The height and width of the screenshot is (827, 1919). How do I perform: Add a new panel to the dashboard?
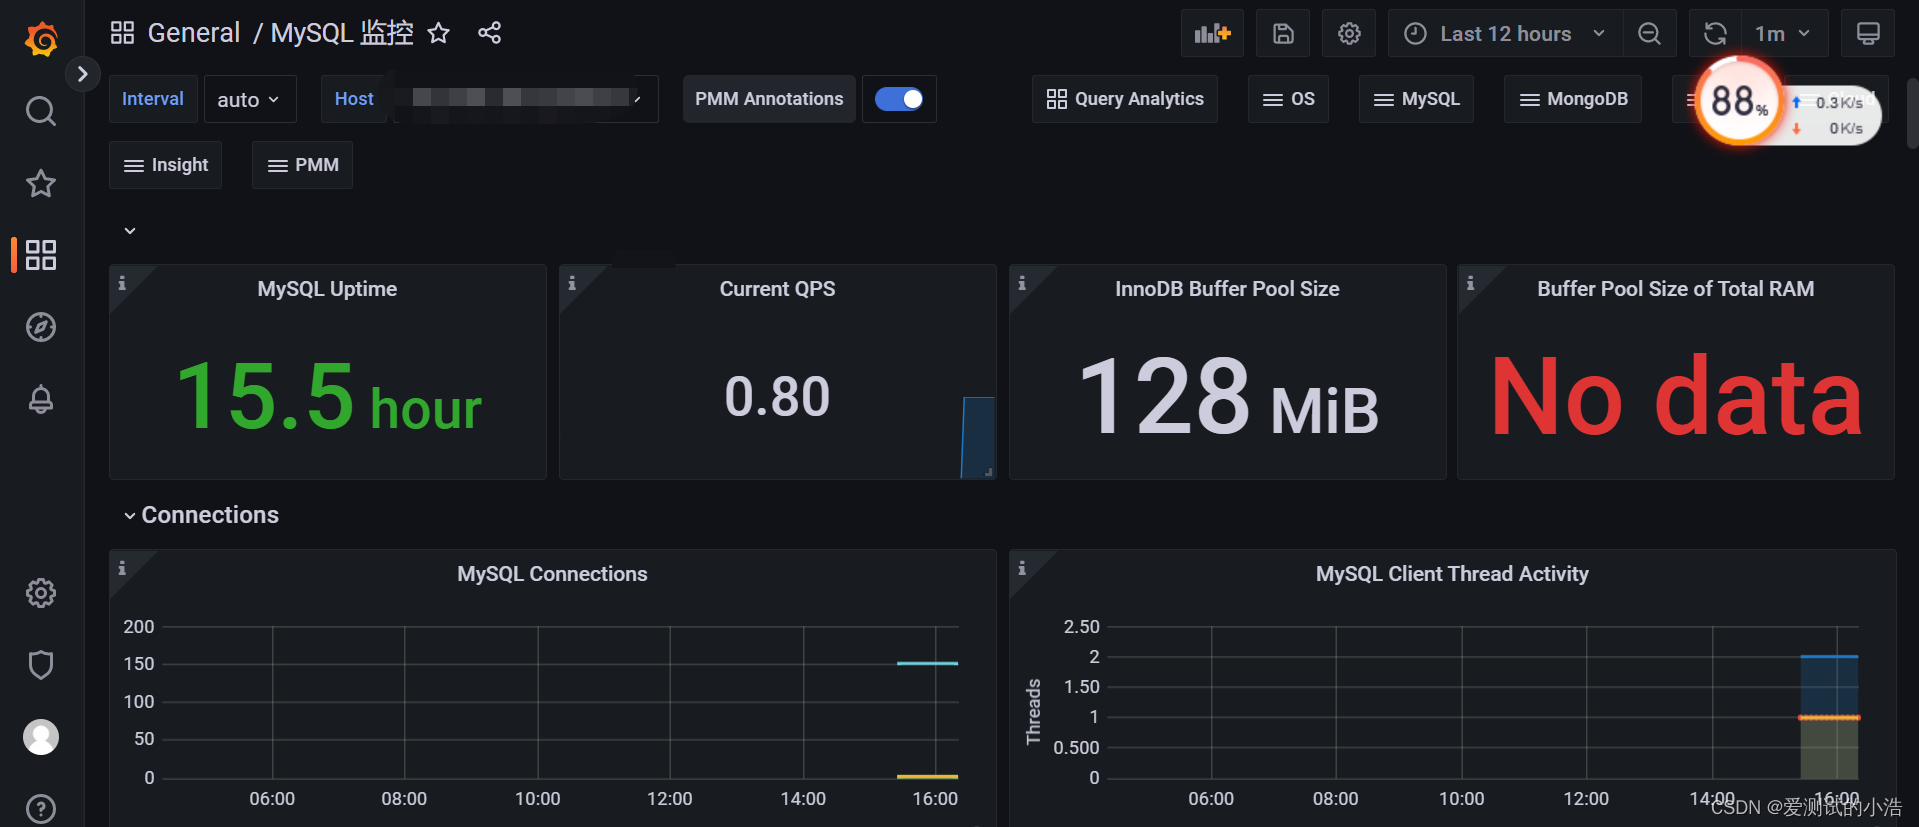click(1212, 34)
